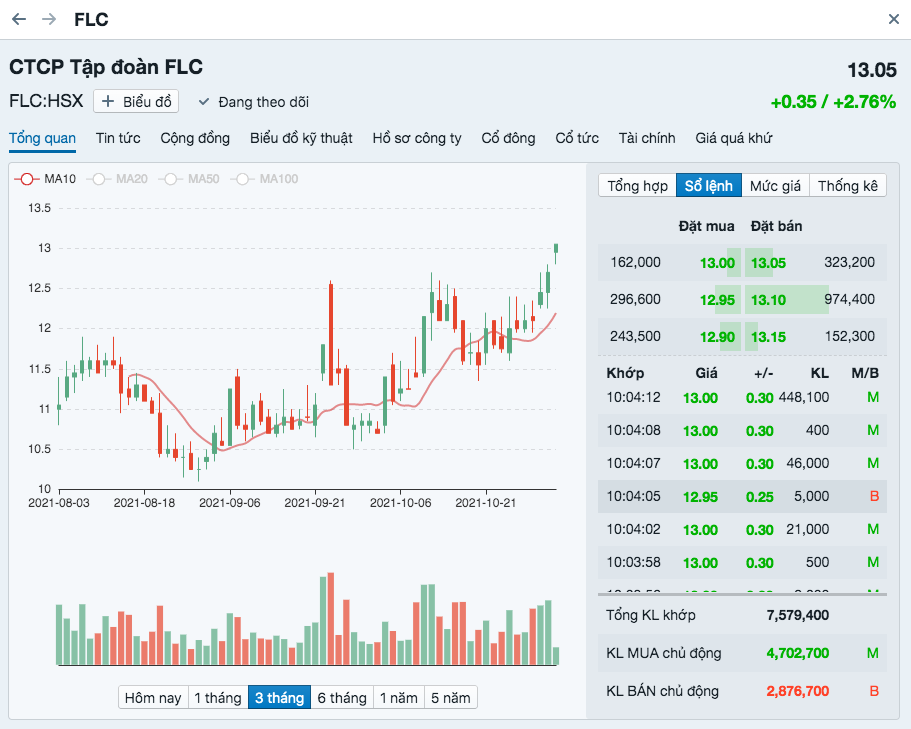The image size is (911, 729).
Task: Set chart range to 5 năm
Action: (451, 698)
